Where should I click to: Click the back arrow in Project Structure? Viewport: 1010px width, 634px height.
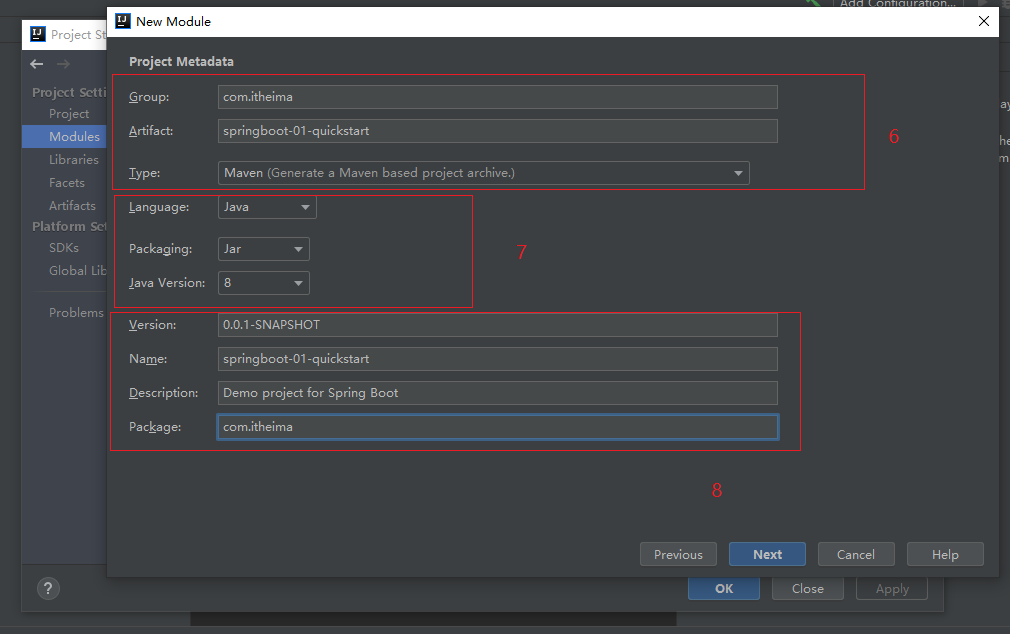click(x=37, y=64)
